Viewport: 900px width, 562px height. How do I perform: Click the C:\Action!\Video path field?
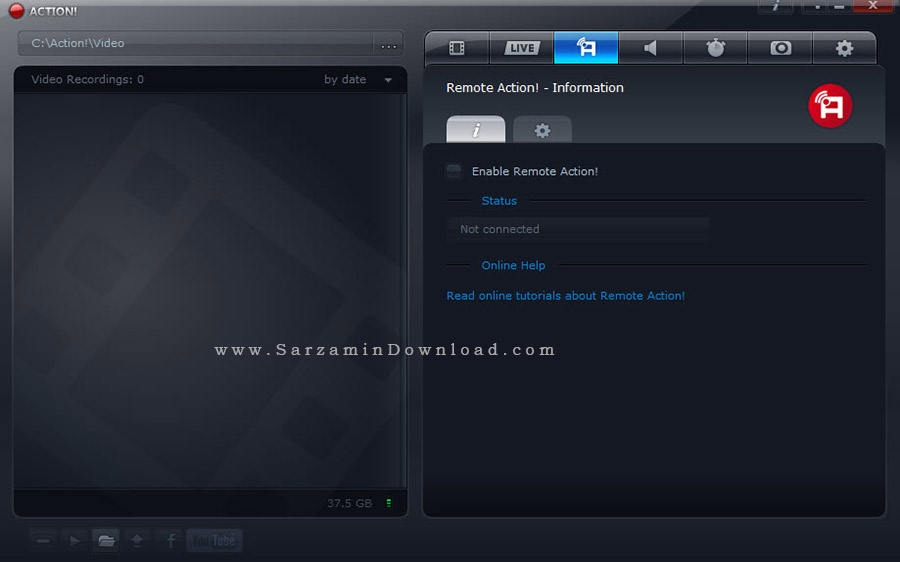[196, 44]
